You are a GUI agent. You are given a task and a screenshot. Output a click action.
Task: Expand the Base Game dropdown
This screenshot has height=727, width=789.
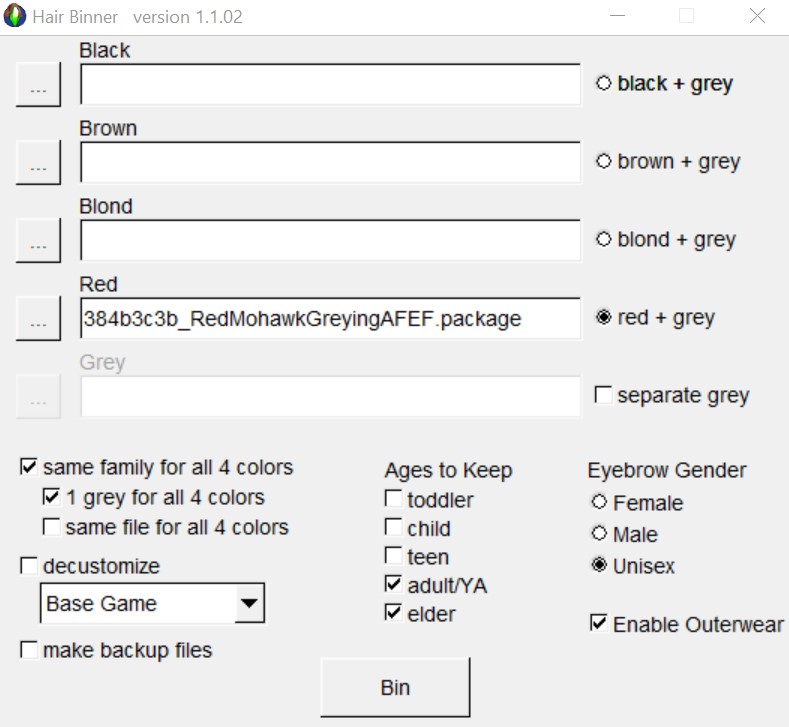pos(249,604)
